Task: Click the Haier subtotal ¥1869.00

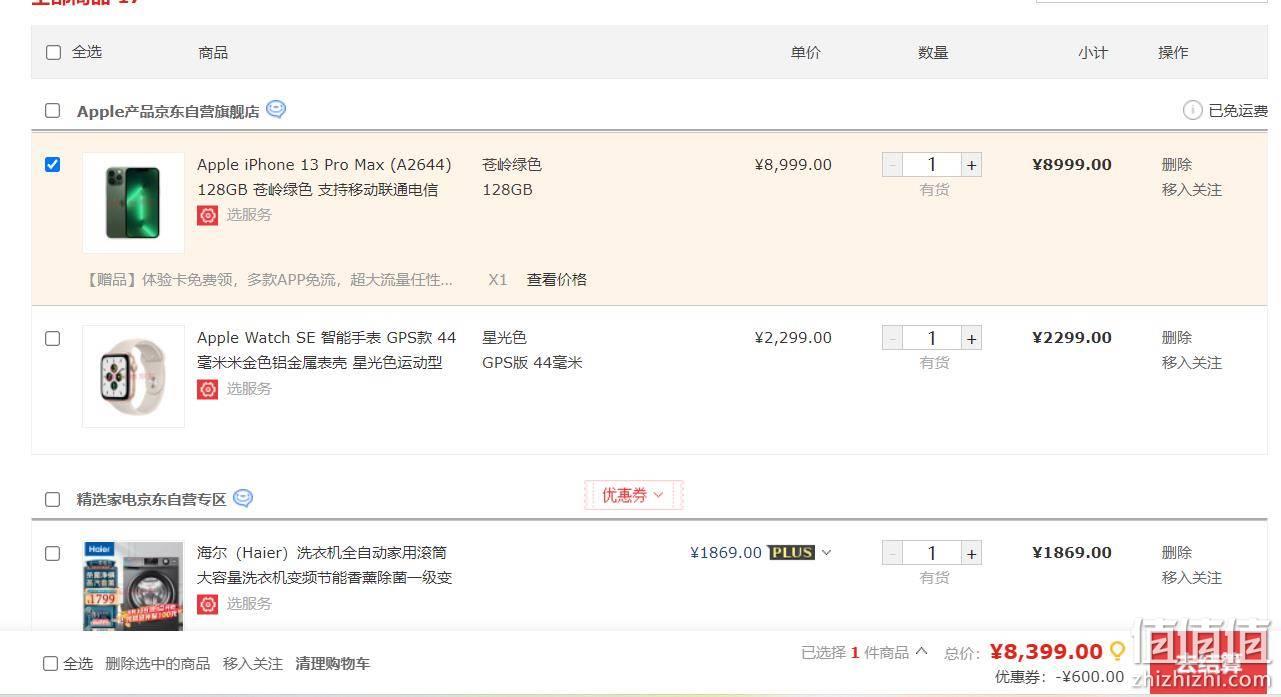Action: pos(1072,553)
